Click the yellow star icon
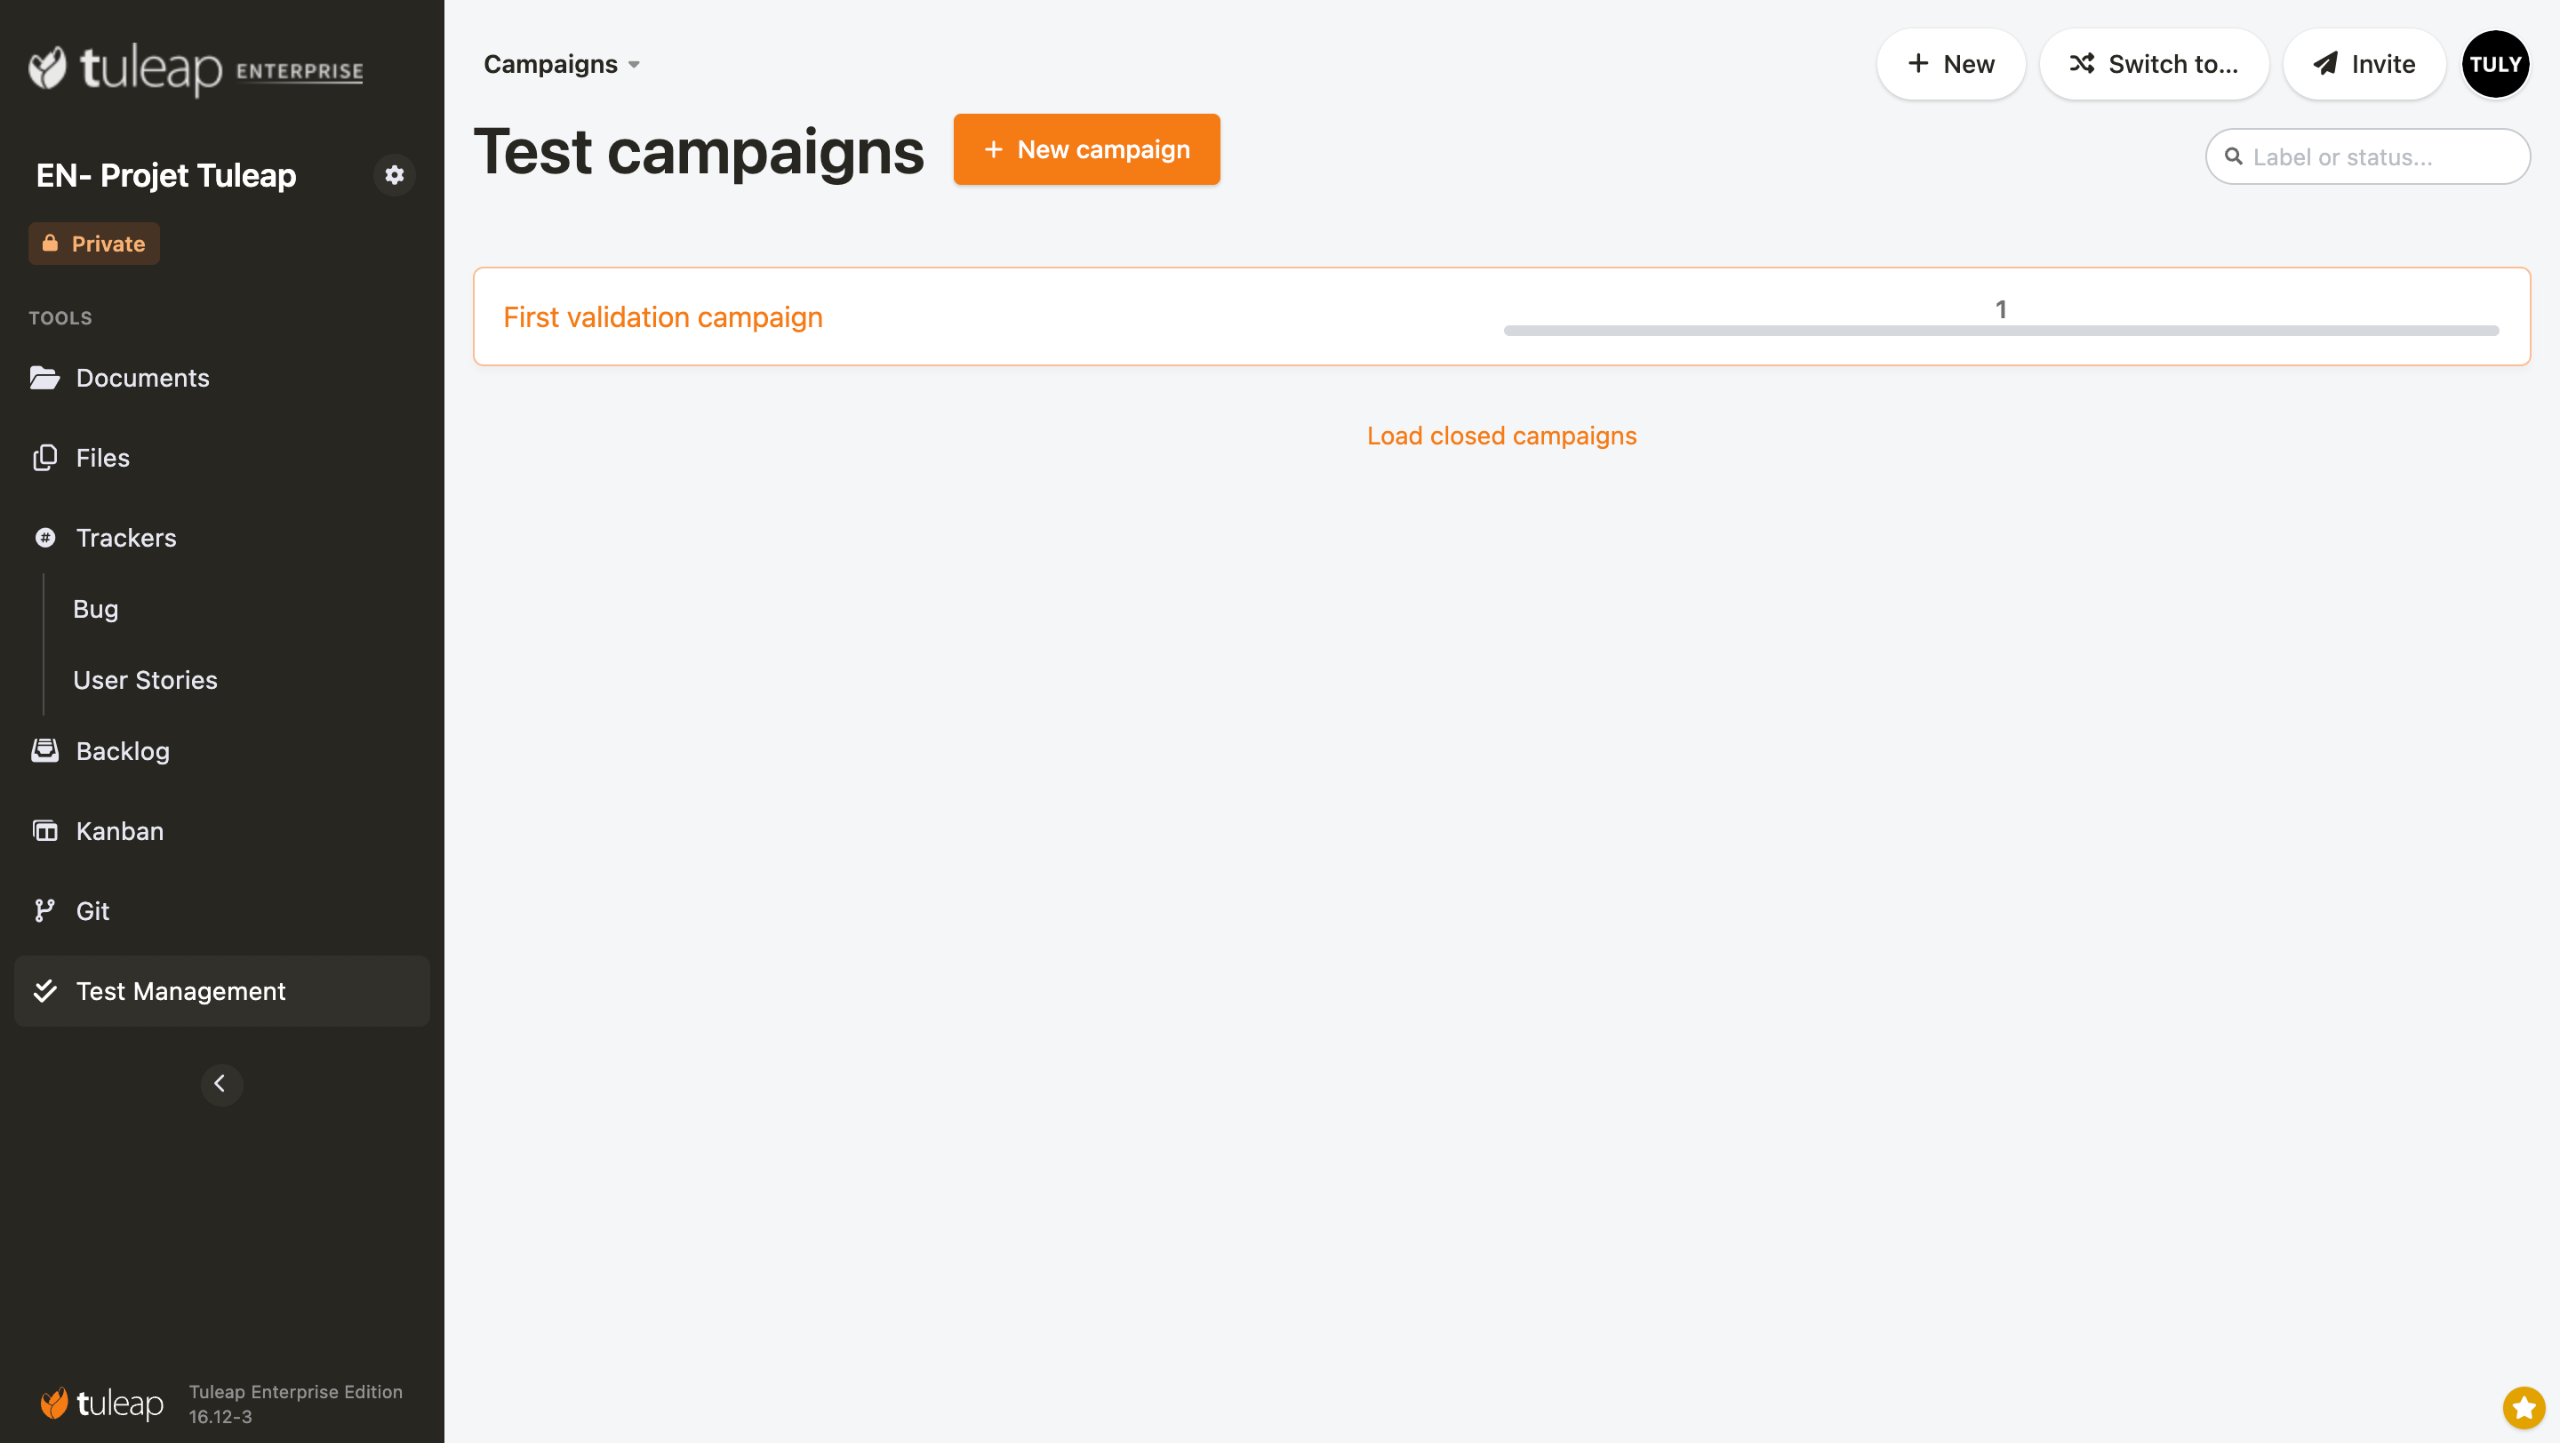 click(x=2523, y=1407)
